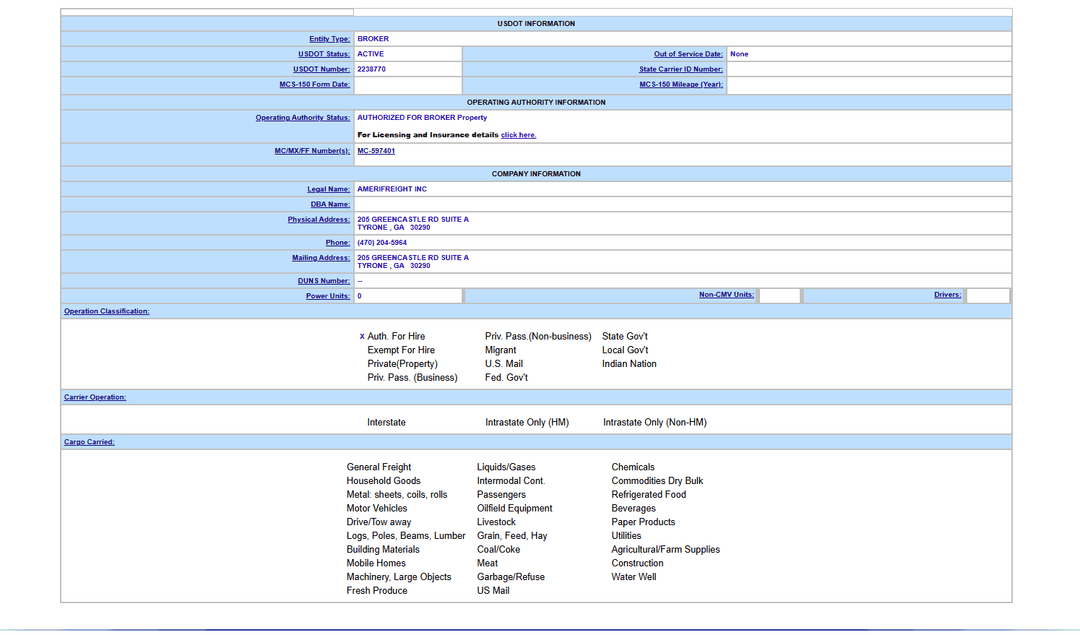Click the 'Auth. For Hire' classification
The image size is (1080, 635).
point(396,337)
